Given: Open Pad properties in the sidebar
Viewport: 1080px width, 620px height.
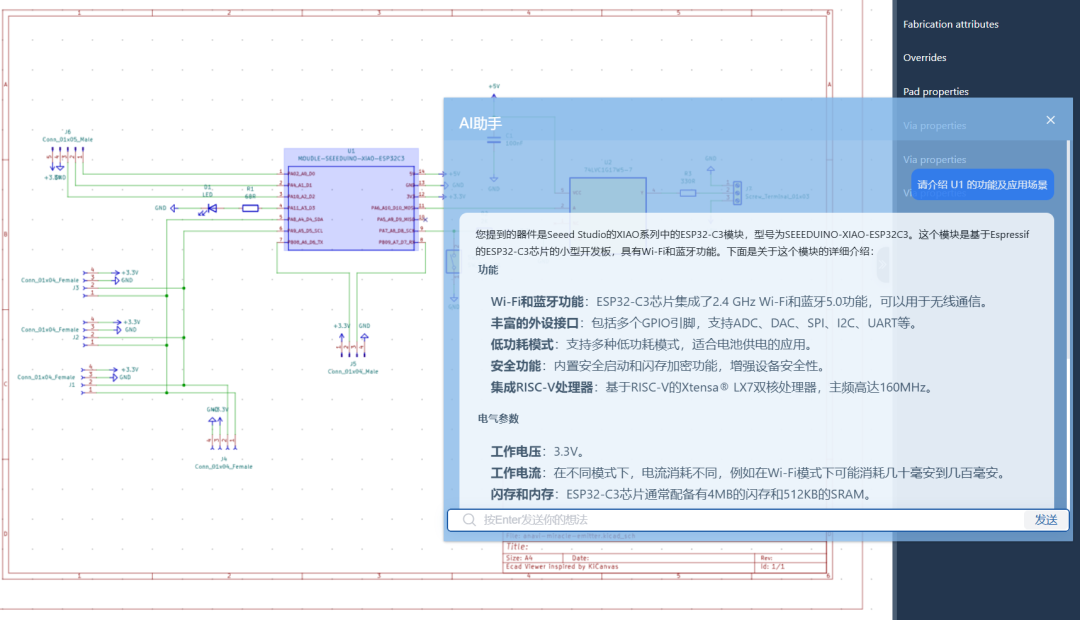Looking at the screenshot, I should pos(935,92).
